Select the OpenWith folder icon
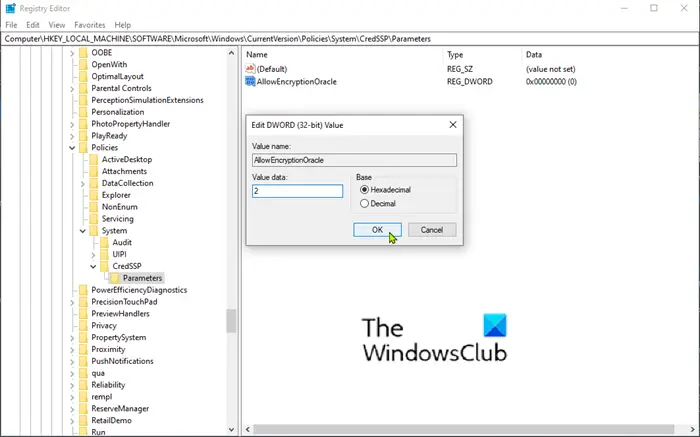700x437 pixels. 83,65
